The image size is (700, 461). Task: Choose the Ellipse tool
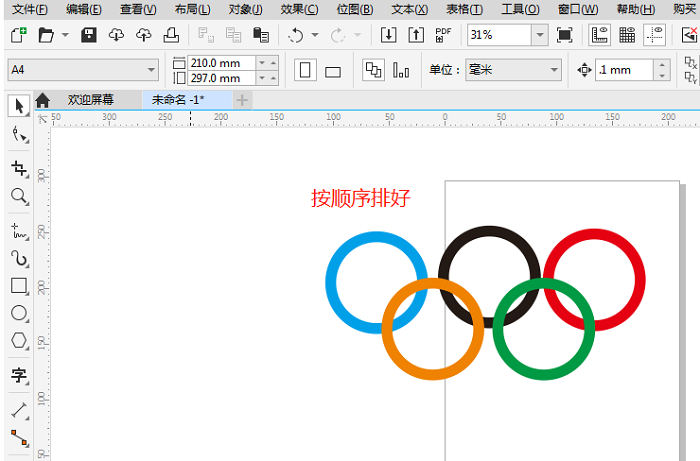click(18, 314)
